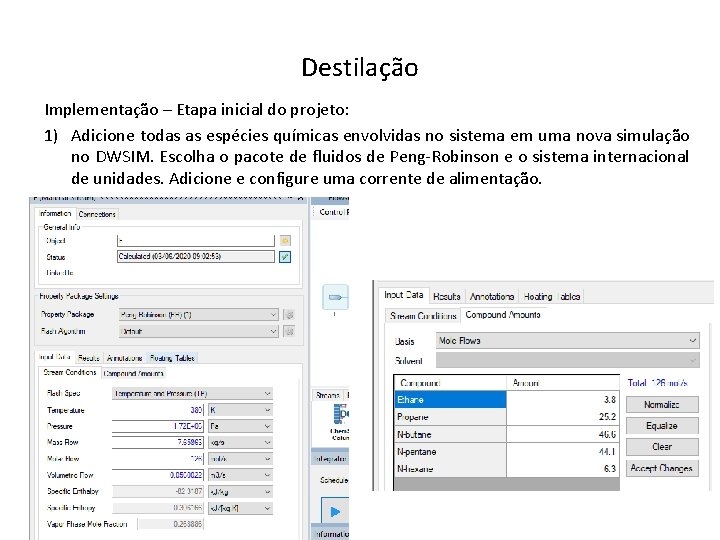Click the object rename icon beside Object field

coord(285,241)
